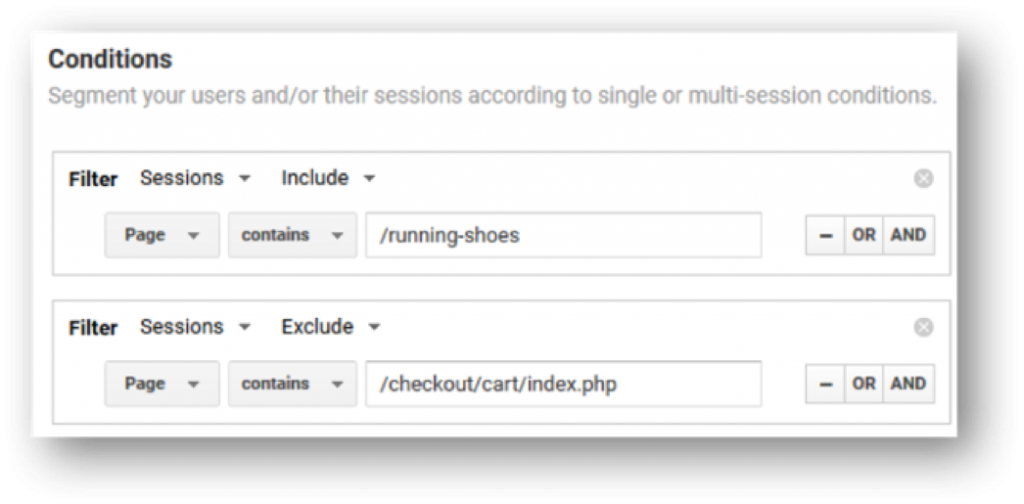This screenshot has height=504, width=1024.
Task: Open the Include dropdown
Action: [x=328, y=178]
